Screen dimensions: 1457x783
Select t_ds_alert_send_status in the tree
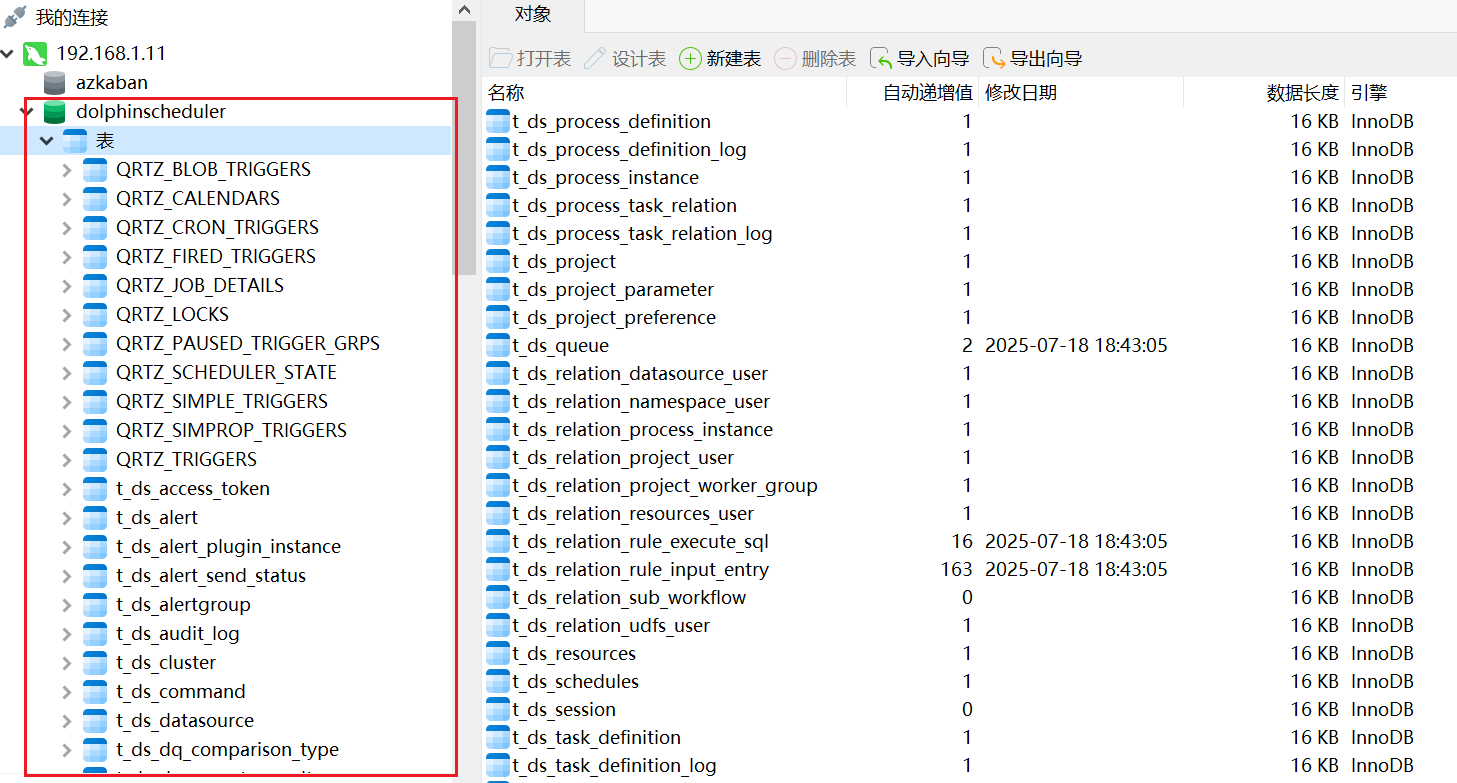211,576
